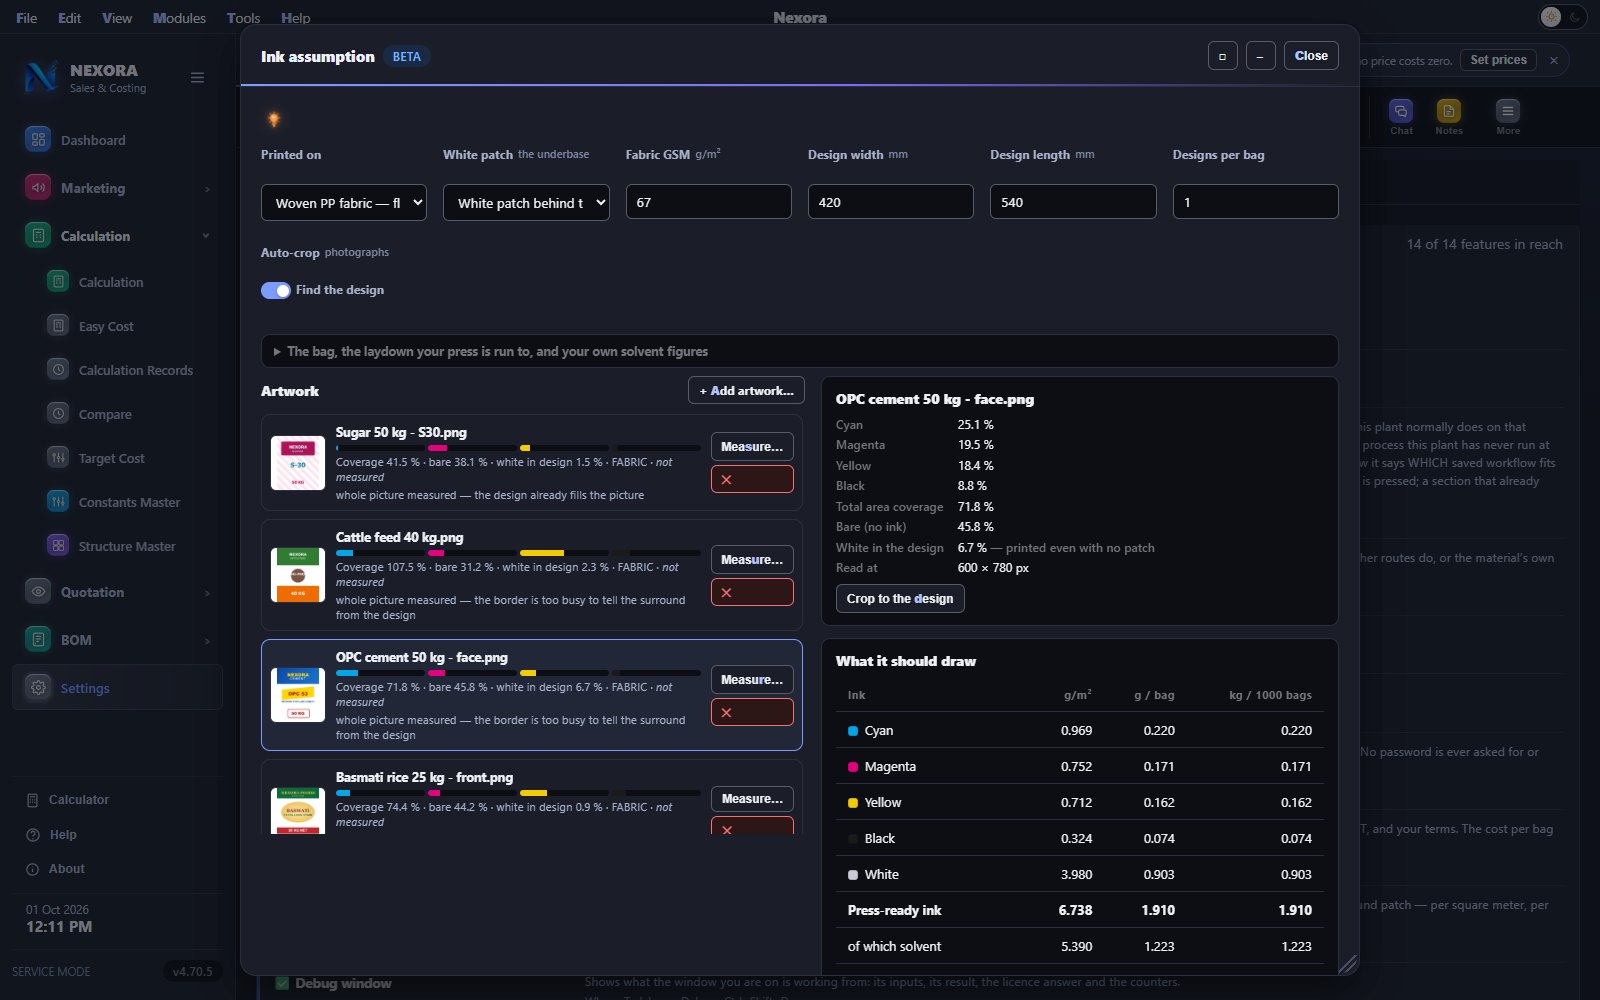Remove the Cattle feed 40 kg.png artwork
Screen dimensions: 1600x1000
click(752, 593)
